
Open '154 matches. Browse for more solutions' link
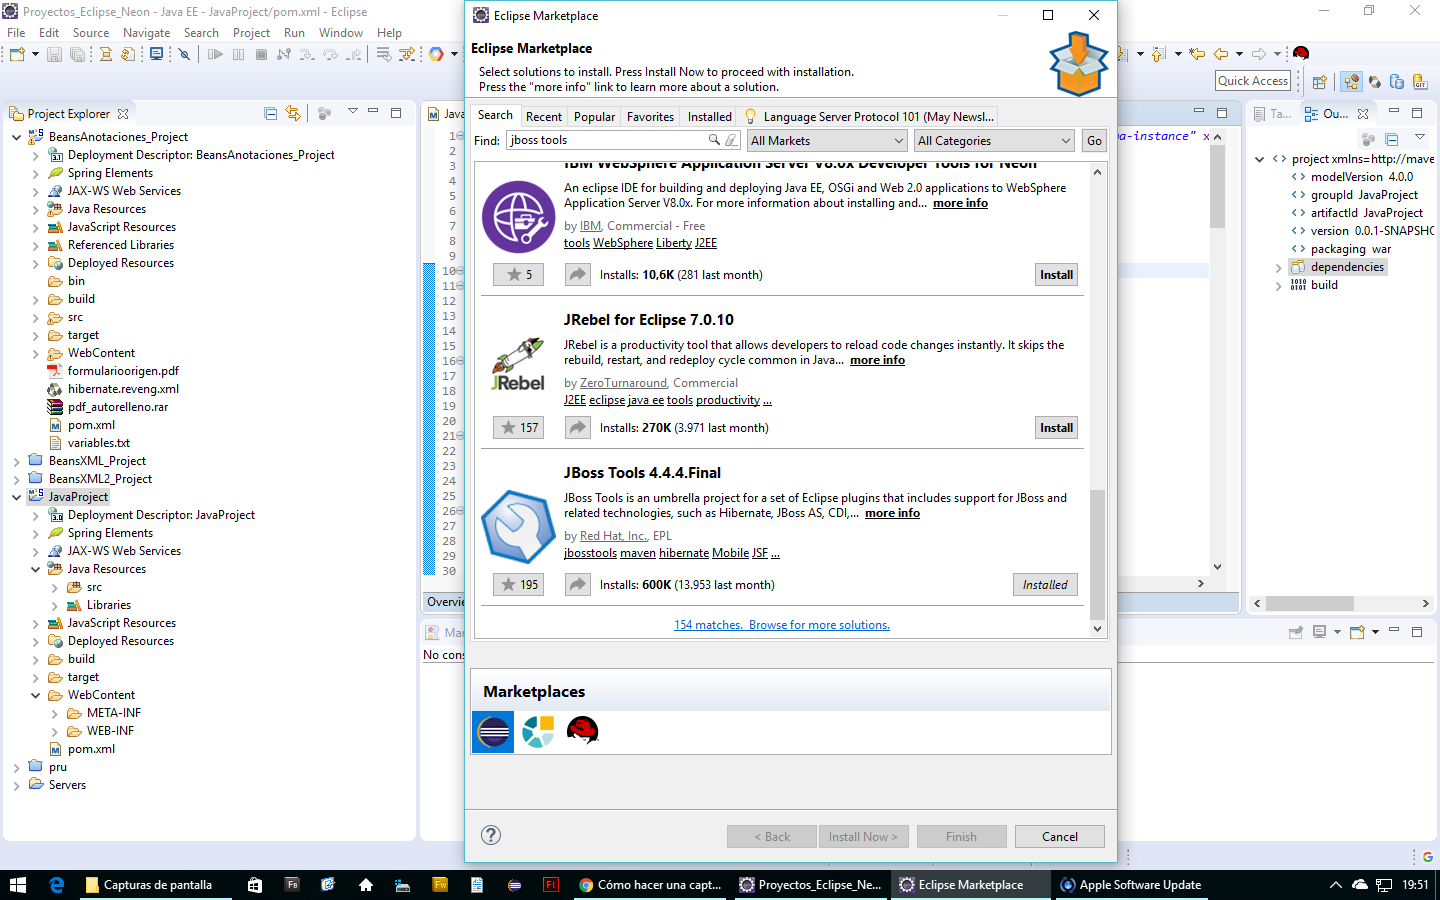782,625
